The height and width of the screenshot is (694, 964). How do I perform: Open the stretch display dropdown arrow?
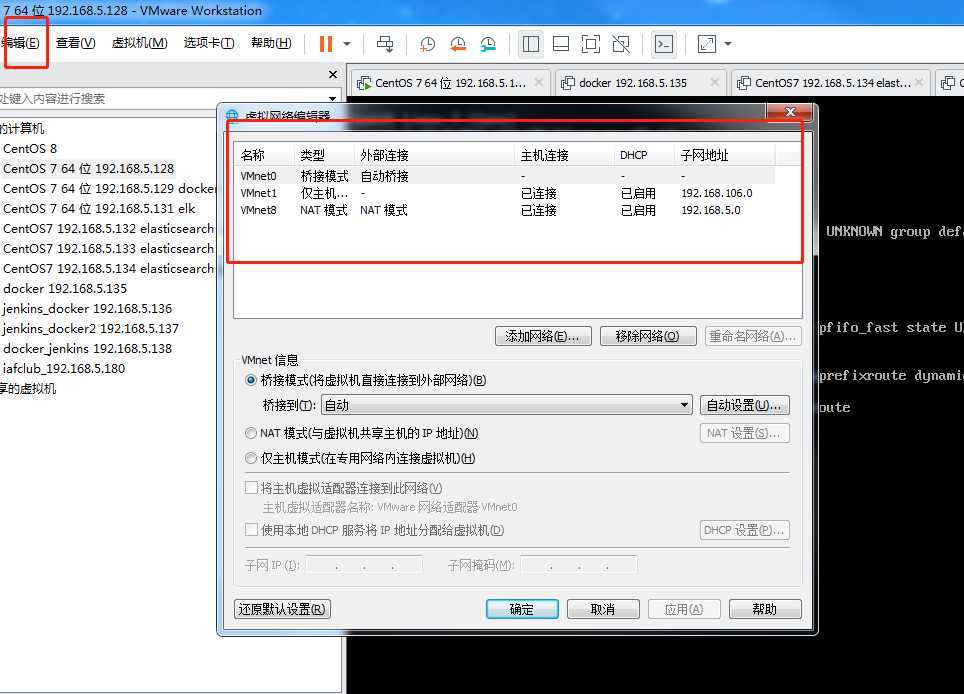(728, 44)
